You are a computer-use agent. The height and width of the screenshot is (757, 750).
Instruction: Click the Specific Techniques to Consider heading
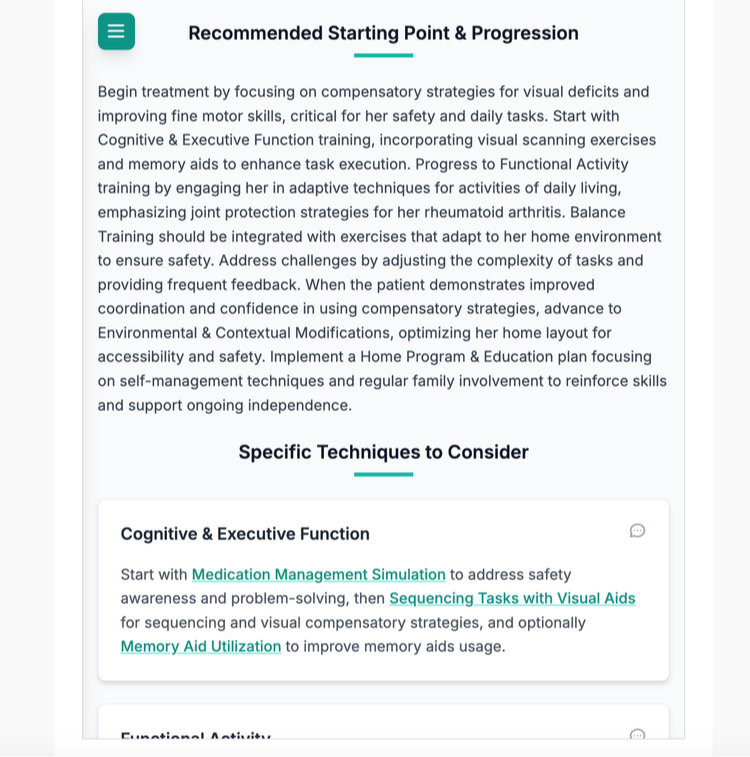tap(383, 452)
